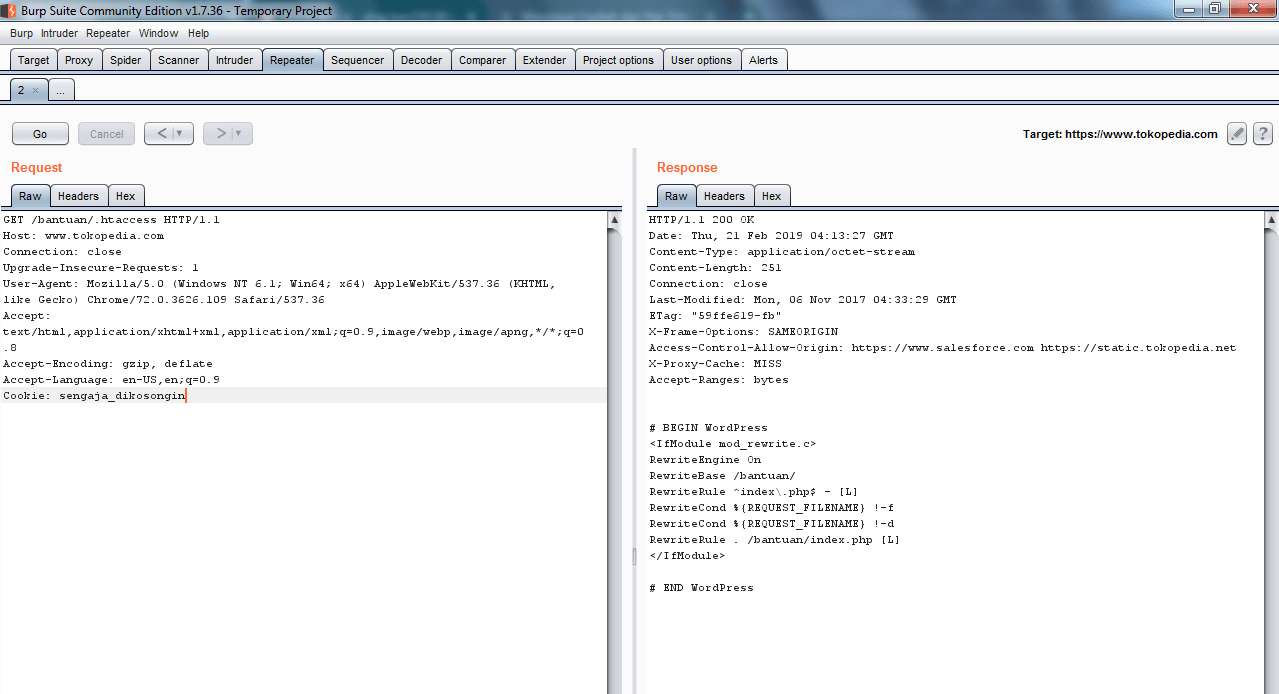The width and height of the screenshot is (1279, 694).
Task: Click the Cancel button
Action: pyautogui.click(x=106, y=133)
